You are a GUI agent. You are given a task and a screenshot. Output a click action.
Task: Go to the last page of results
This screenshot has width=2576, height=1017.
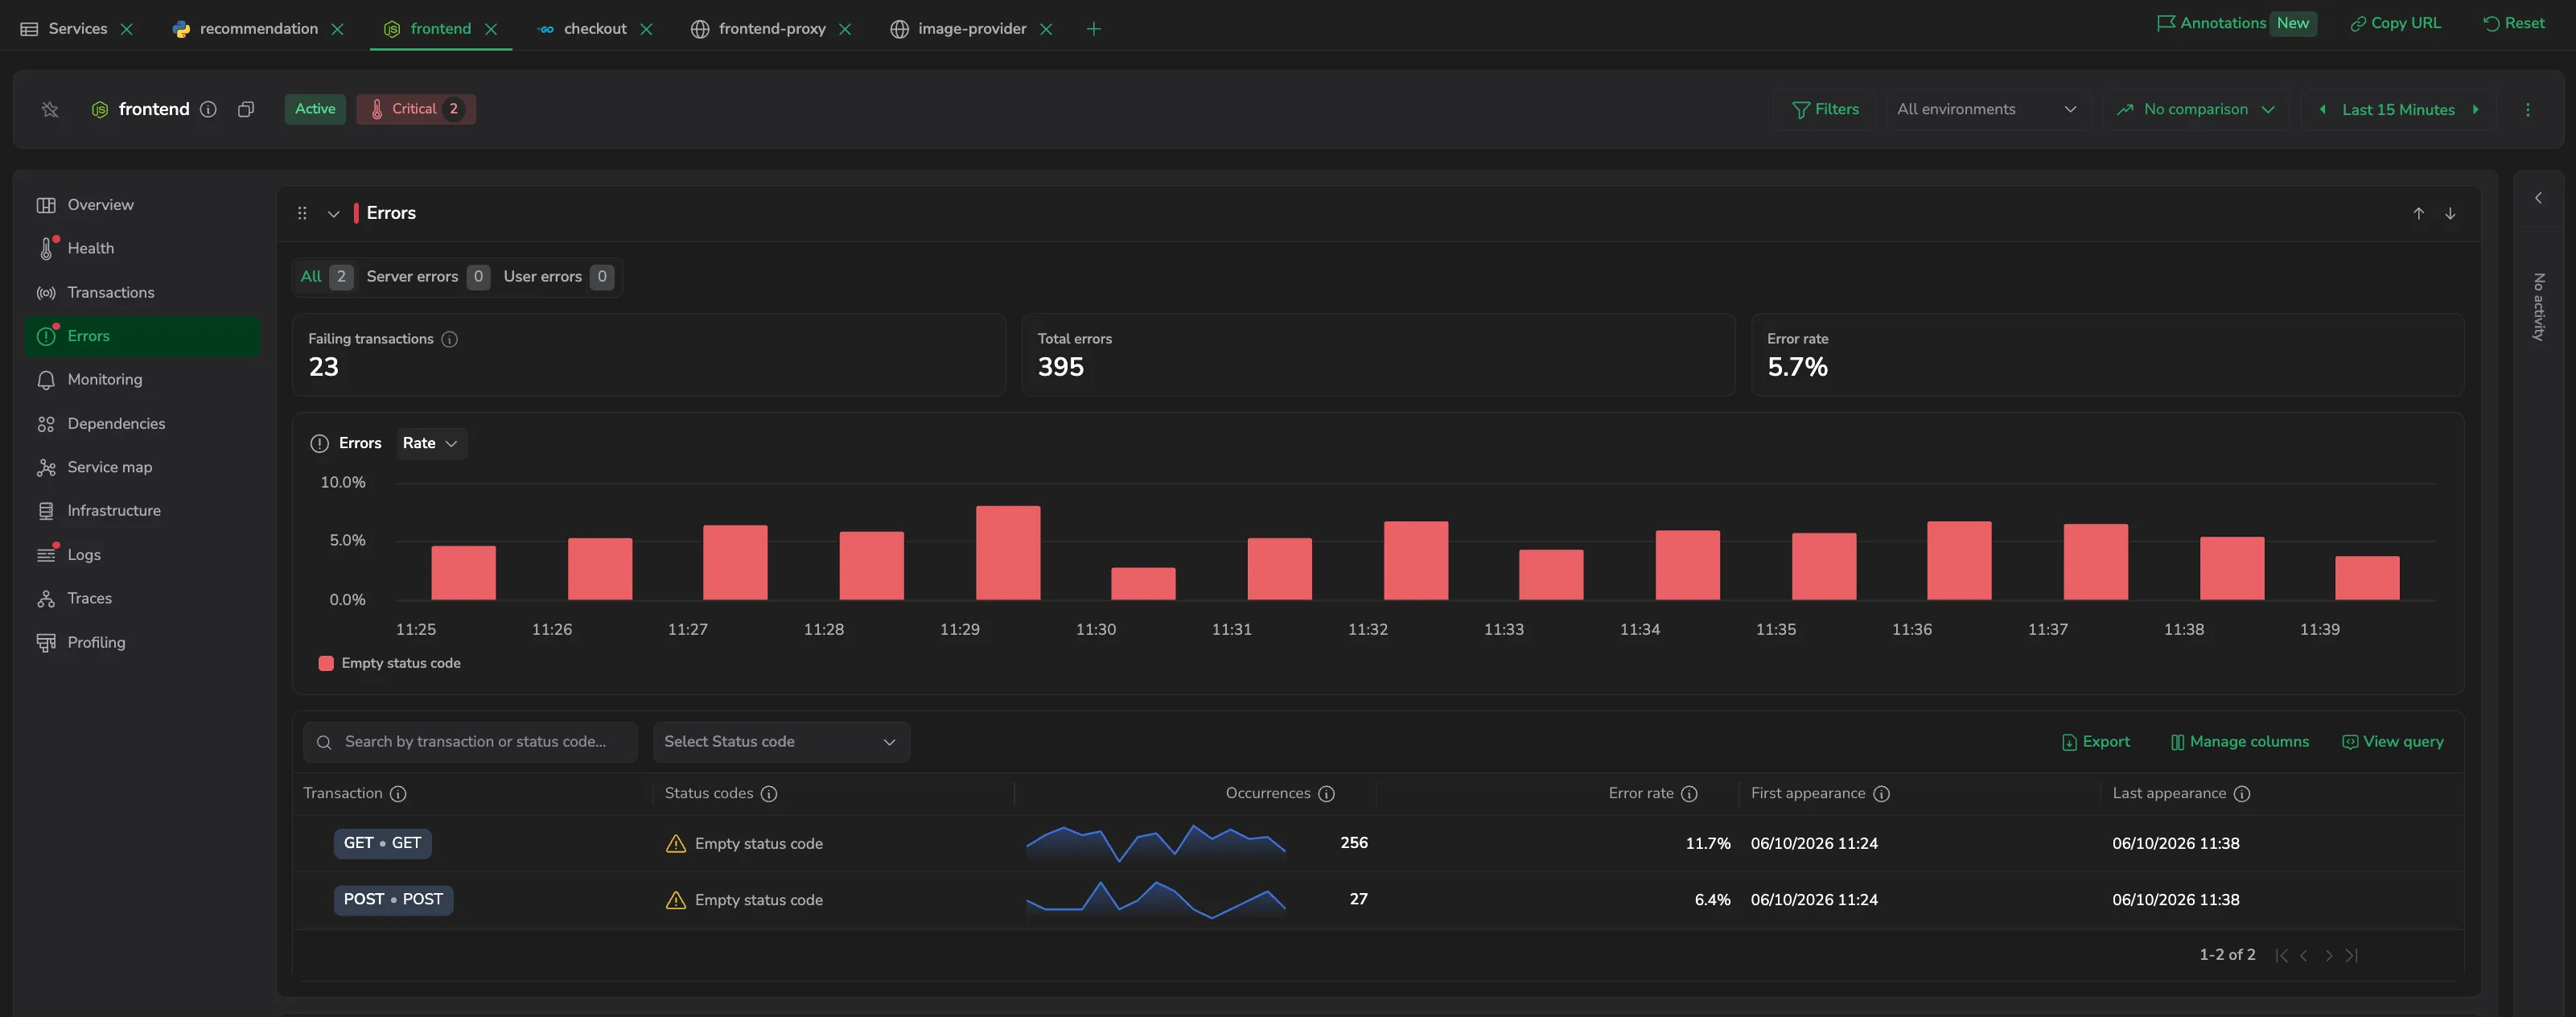coord(2352,955)
